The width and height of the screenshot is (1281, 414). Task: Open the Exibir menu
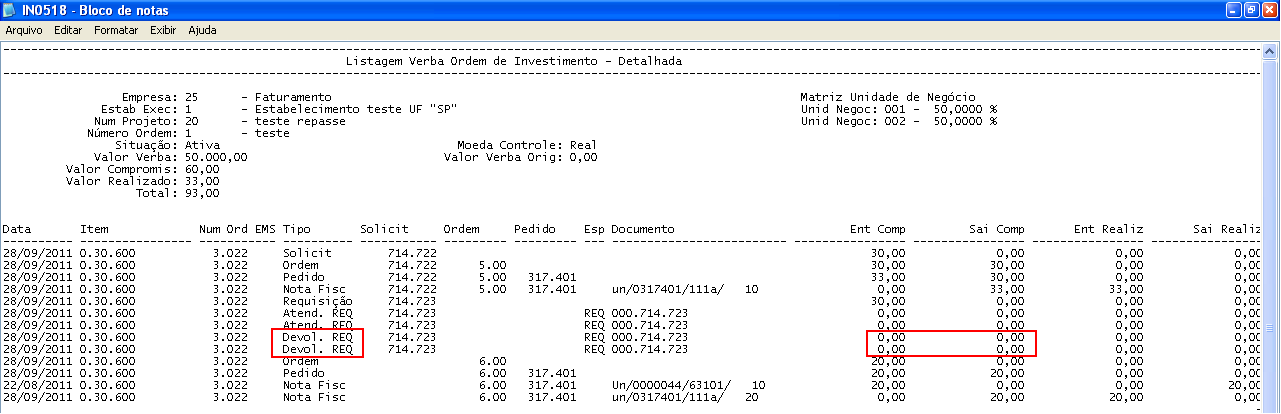point(163,30)
